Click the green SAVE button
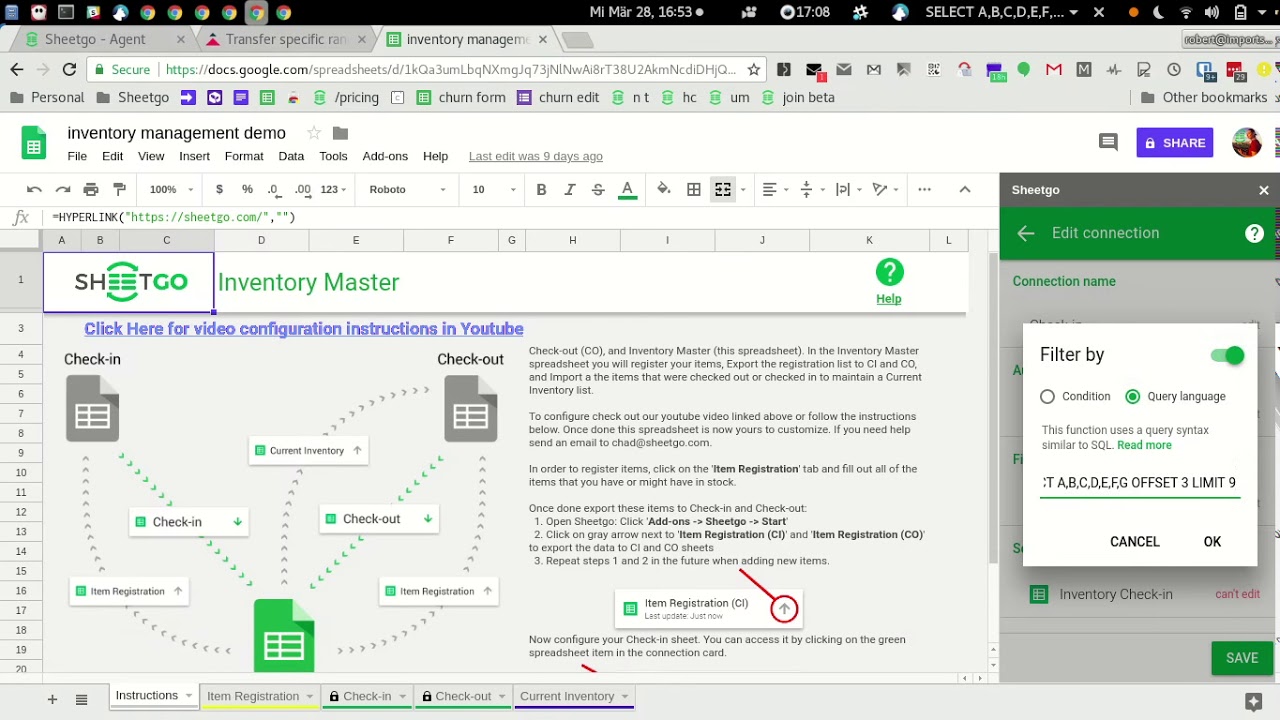Image resolution: width=1280 pixels, height=720 pixels. point(1242,658)
